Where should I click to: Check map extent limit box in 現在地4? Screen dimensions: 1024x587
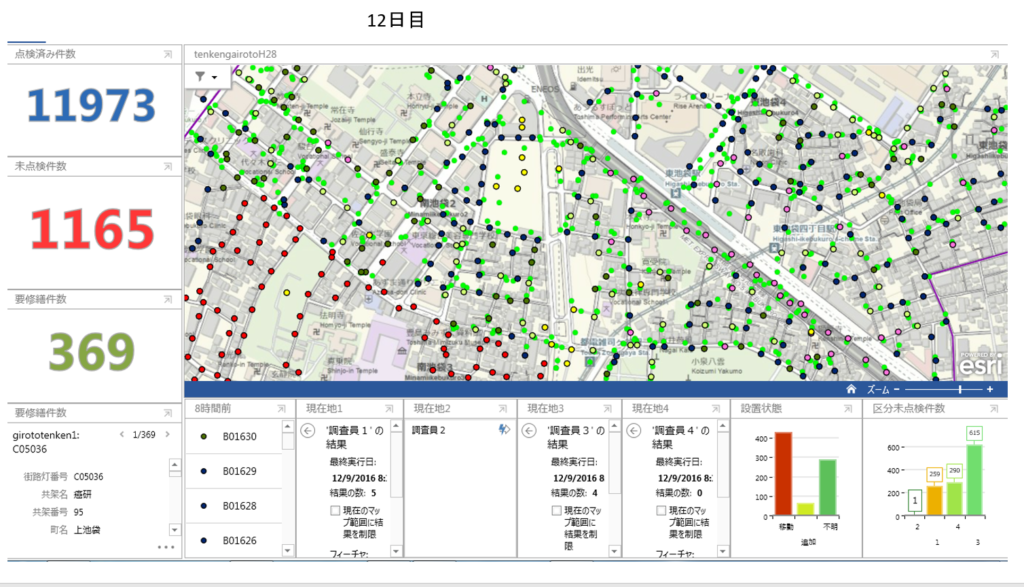(662, 511)
